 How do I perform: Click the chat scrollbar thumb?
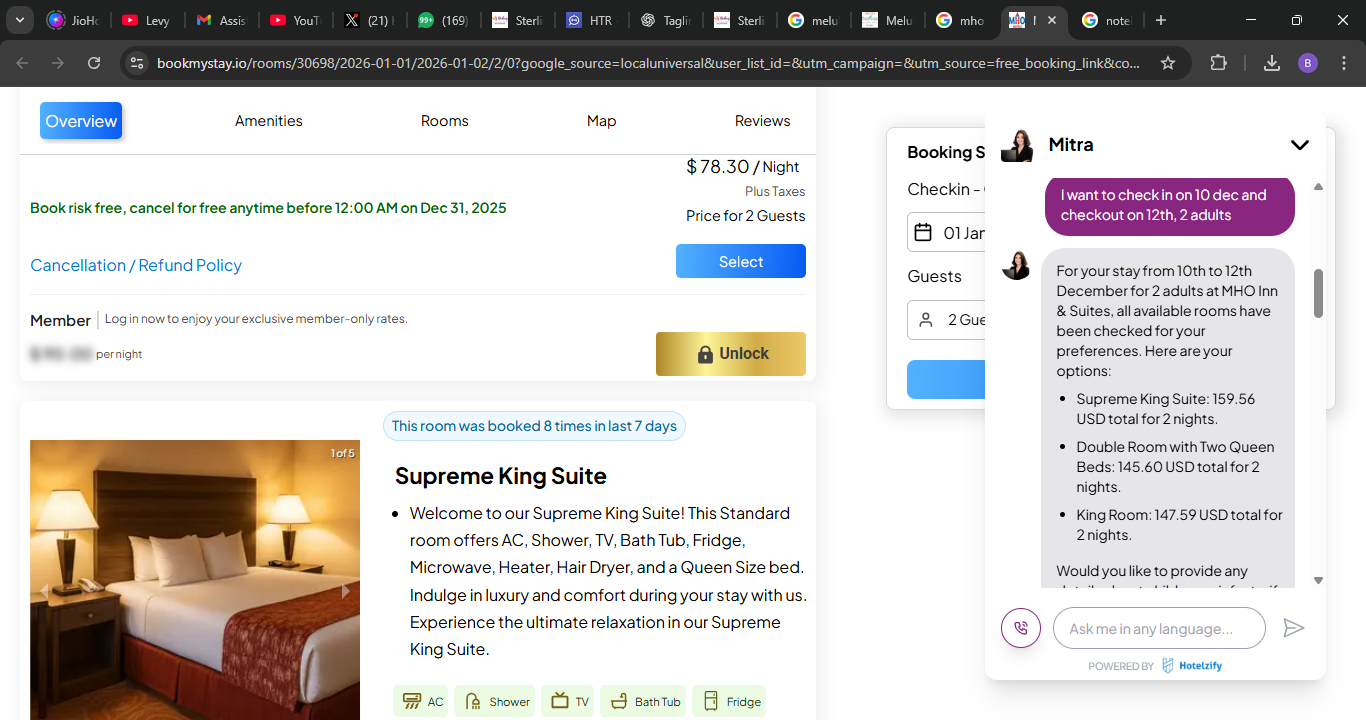1318,293
